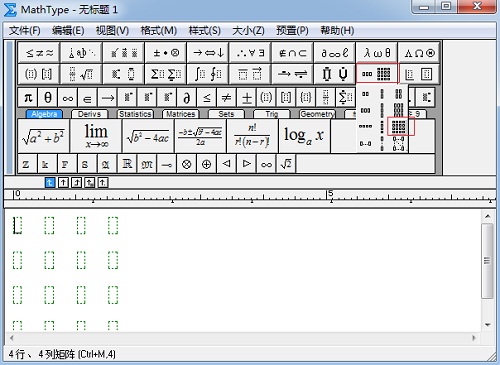Open the logical symbols palette (∴ ∀ ∃)
500x365 pixels.
click(250, 53)
